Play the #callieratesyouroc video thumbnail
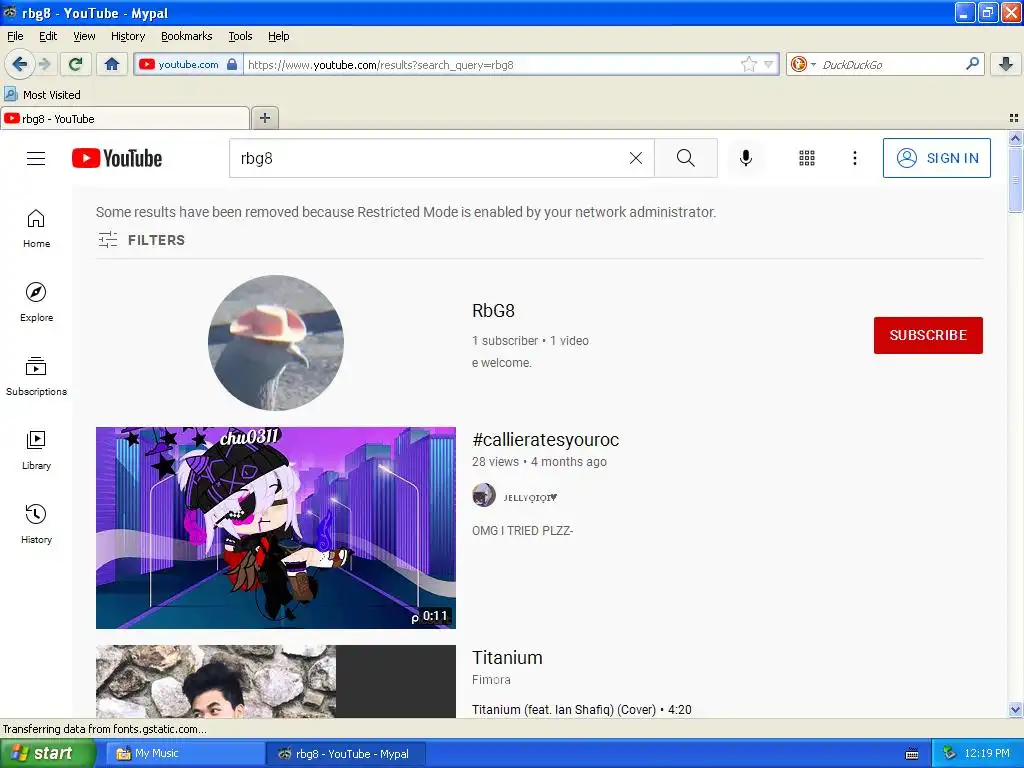The width and height of the screenshot is (1024, 768). point(276,528)
